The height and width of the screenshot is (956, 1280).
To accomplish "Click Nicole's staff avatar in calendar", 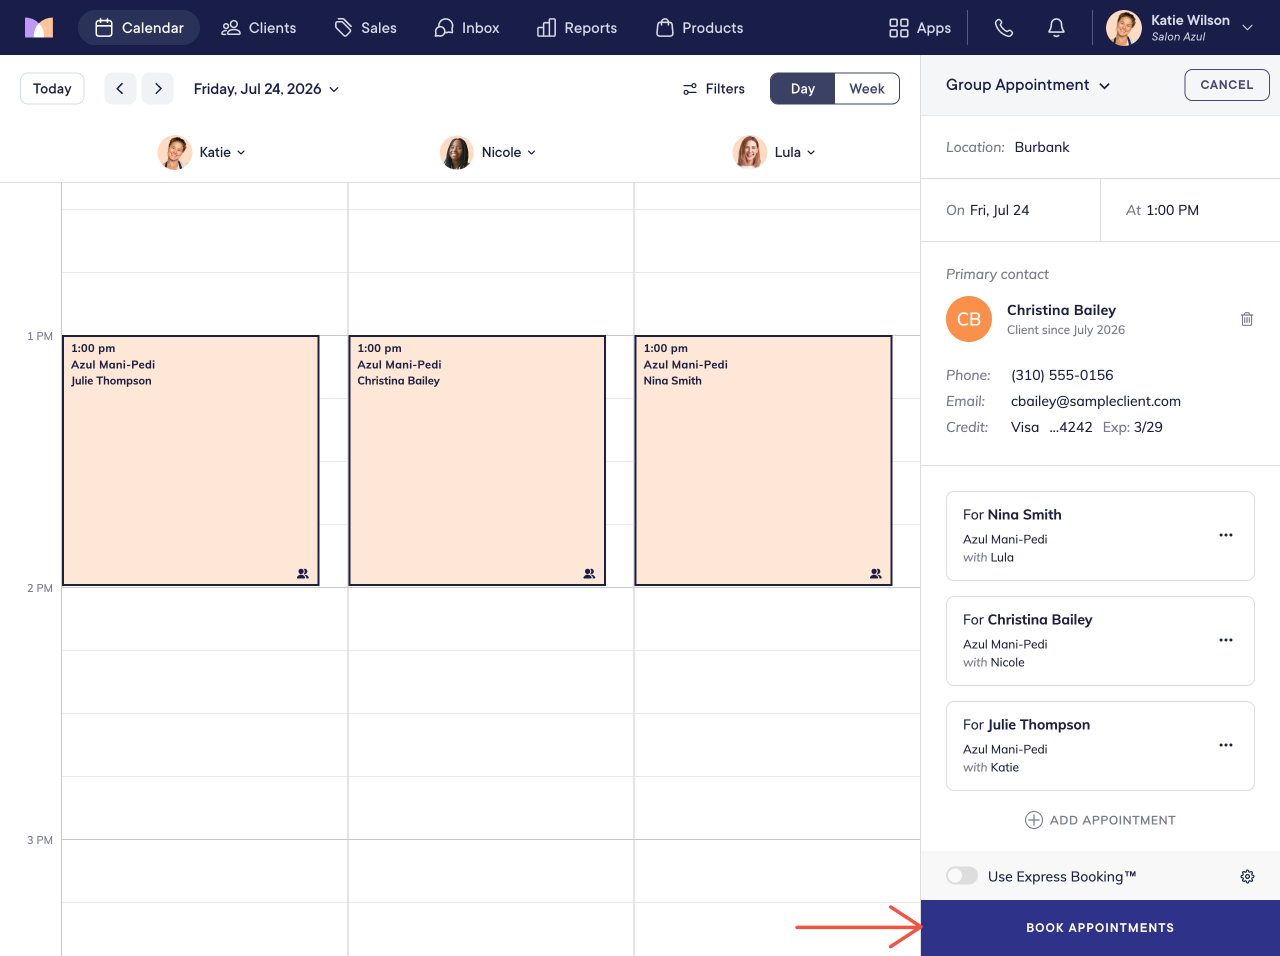I will tap(457, 153).
